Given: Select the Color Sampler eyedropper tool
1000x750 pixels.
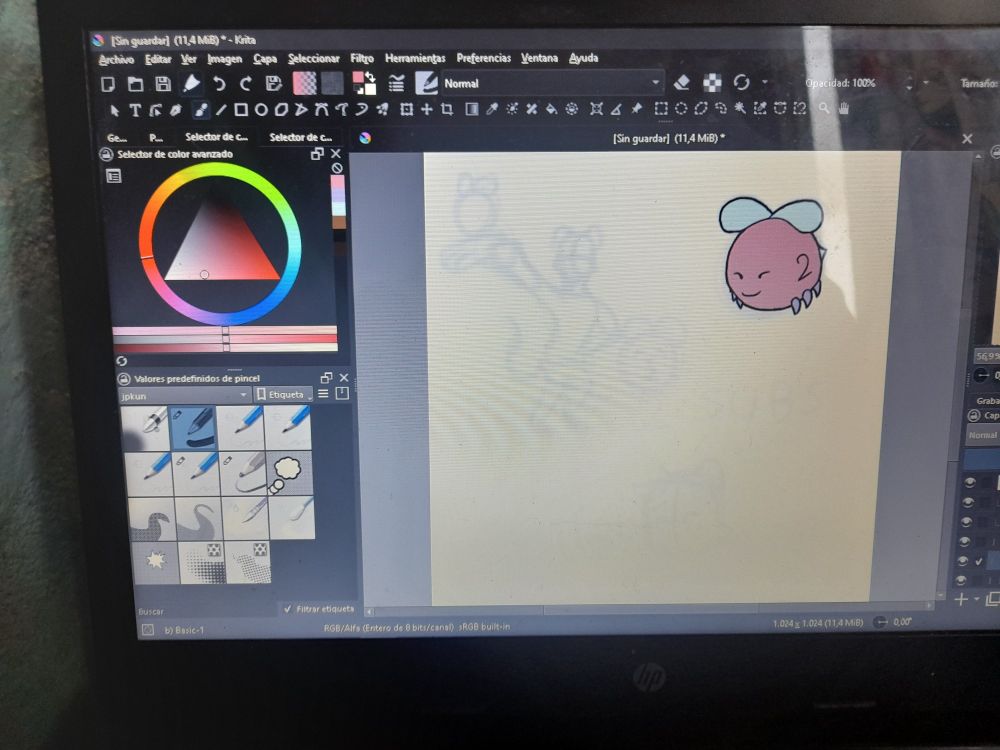Looking at the screenshot, I should pyautogui.click(x=491, y=110).
